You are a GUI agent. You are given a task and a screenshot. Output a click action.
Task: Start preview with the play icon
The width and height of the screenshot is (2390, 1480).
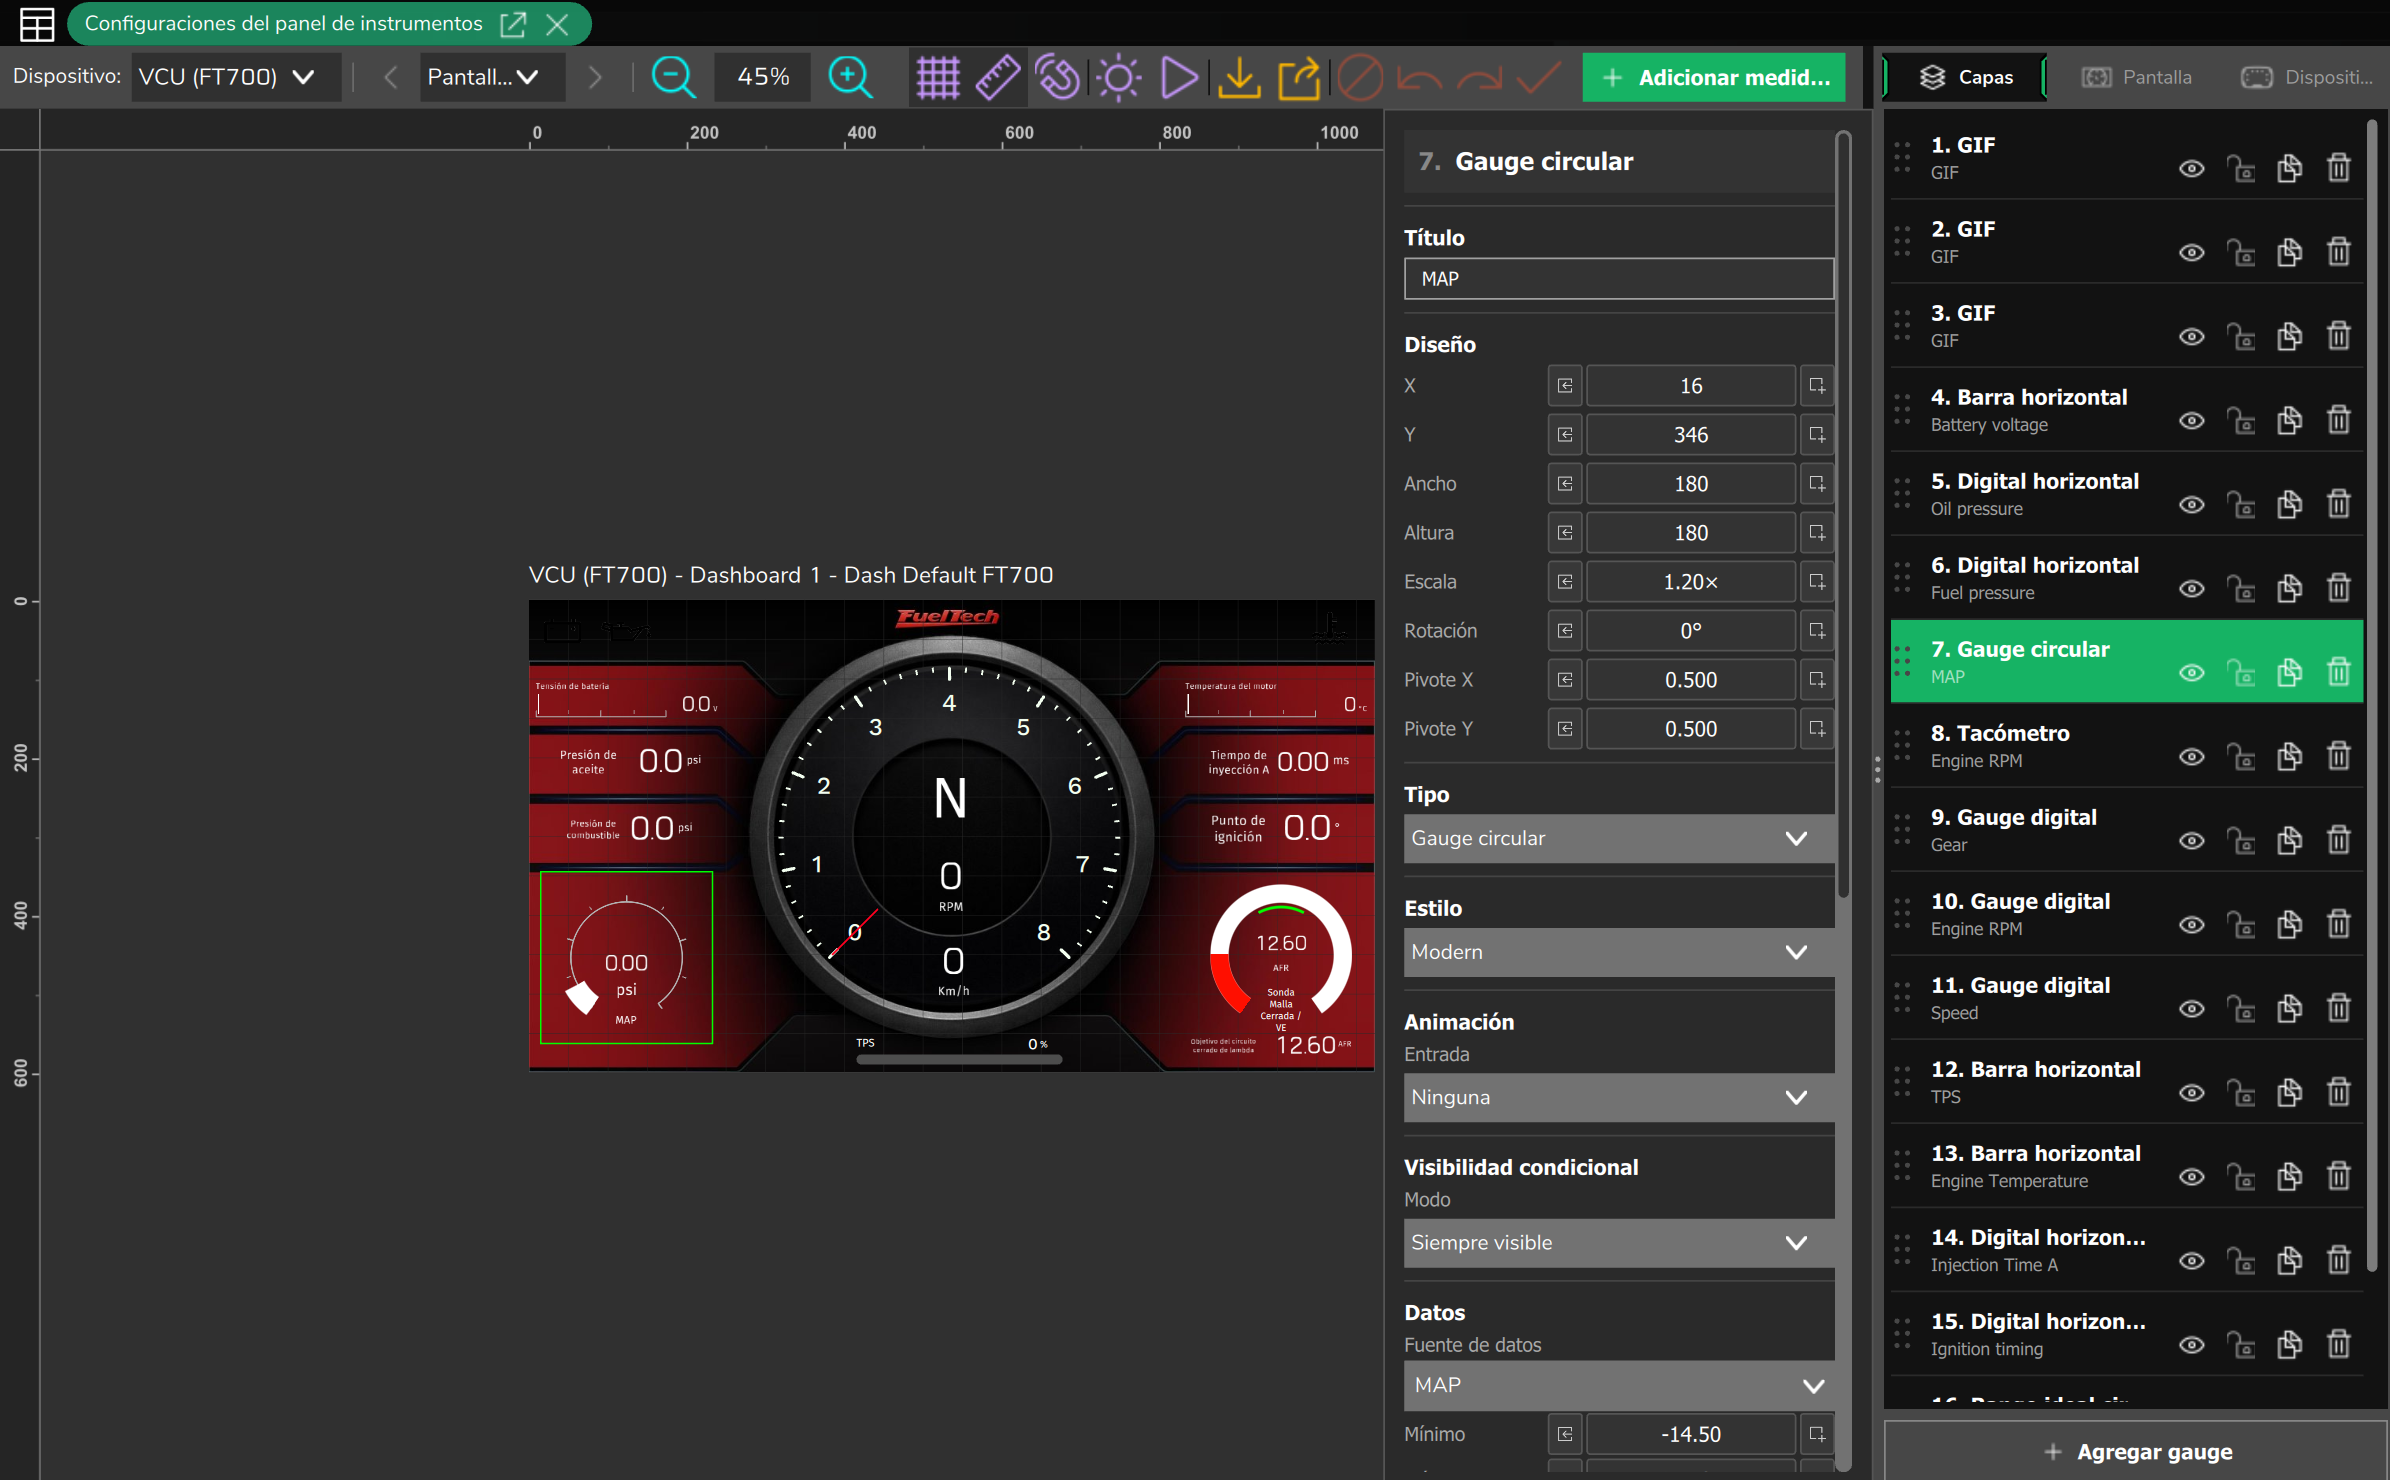click(x=1178, y=77)
